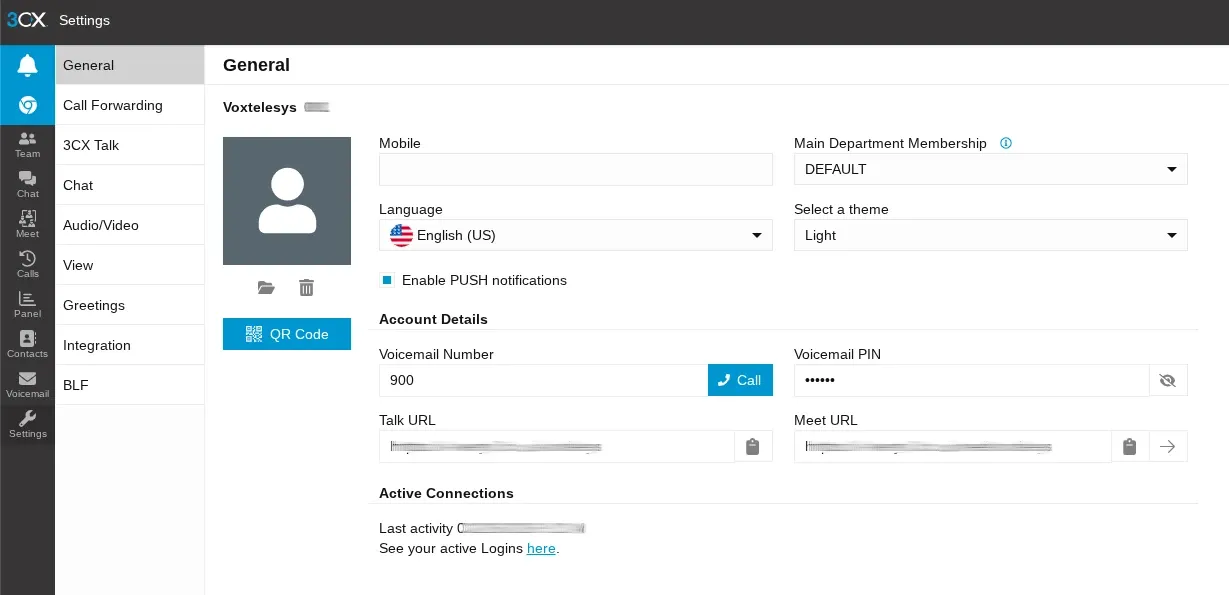
Task: Click info icon beside Main Department Membership
Action: click(1006, 143)
